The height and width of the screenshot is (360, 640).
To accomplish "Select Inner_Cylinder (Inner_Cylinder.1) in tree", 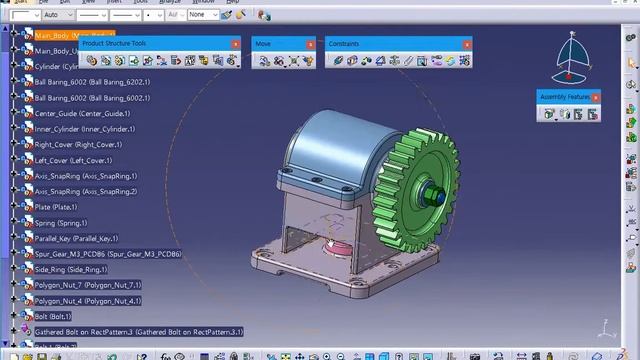I will click(84, 129).
